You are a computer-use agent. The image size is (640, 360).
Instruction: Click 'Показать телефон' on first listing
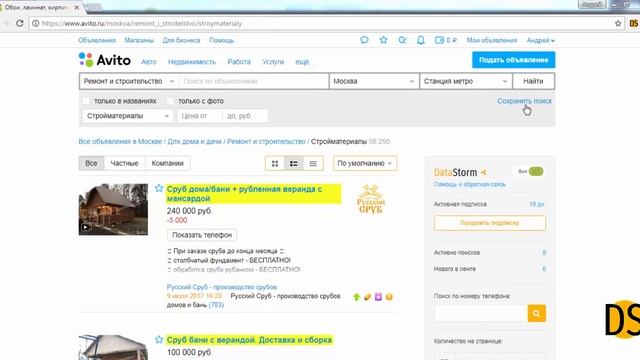click(x=202, y=235)
